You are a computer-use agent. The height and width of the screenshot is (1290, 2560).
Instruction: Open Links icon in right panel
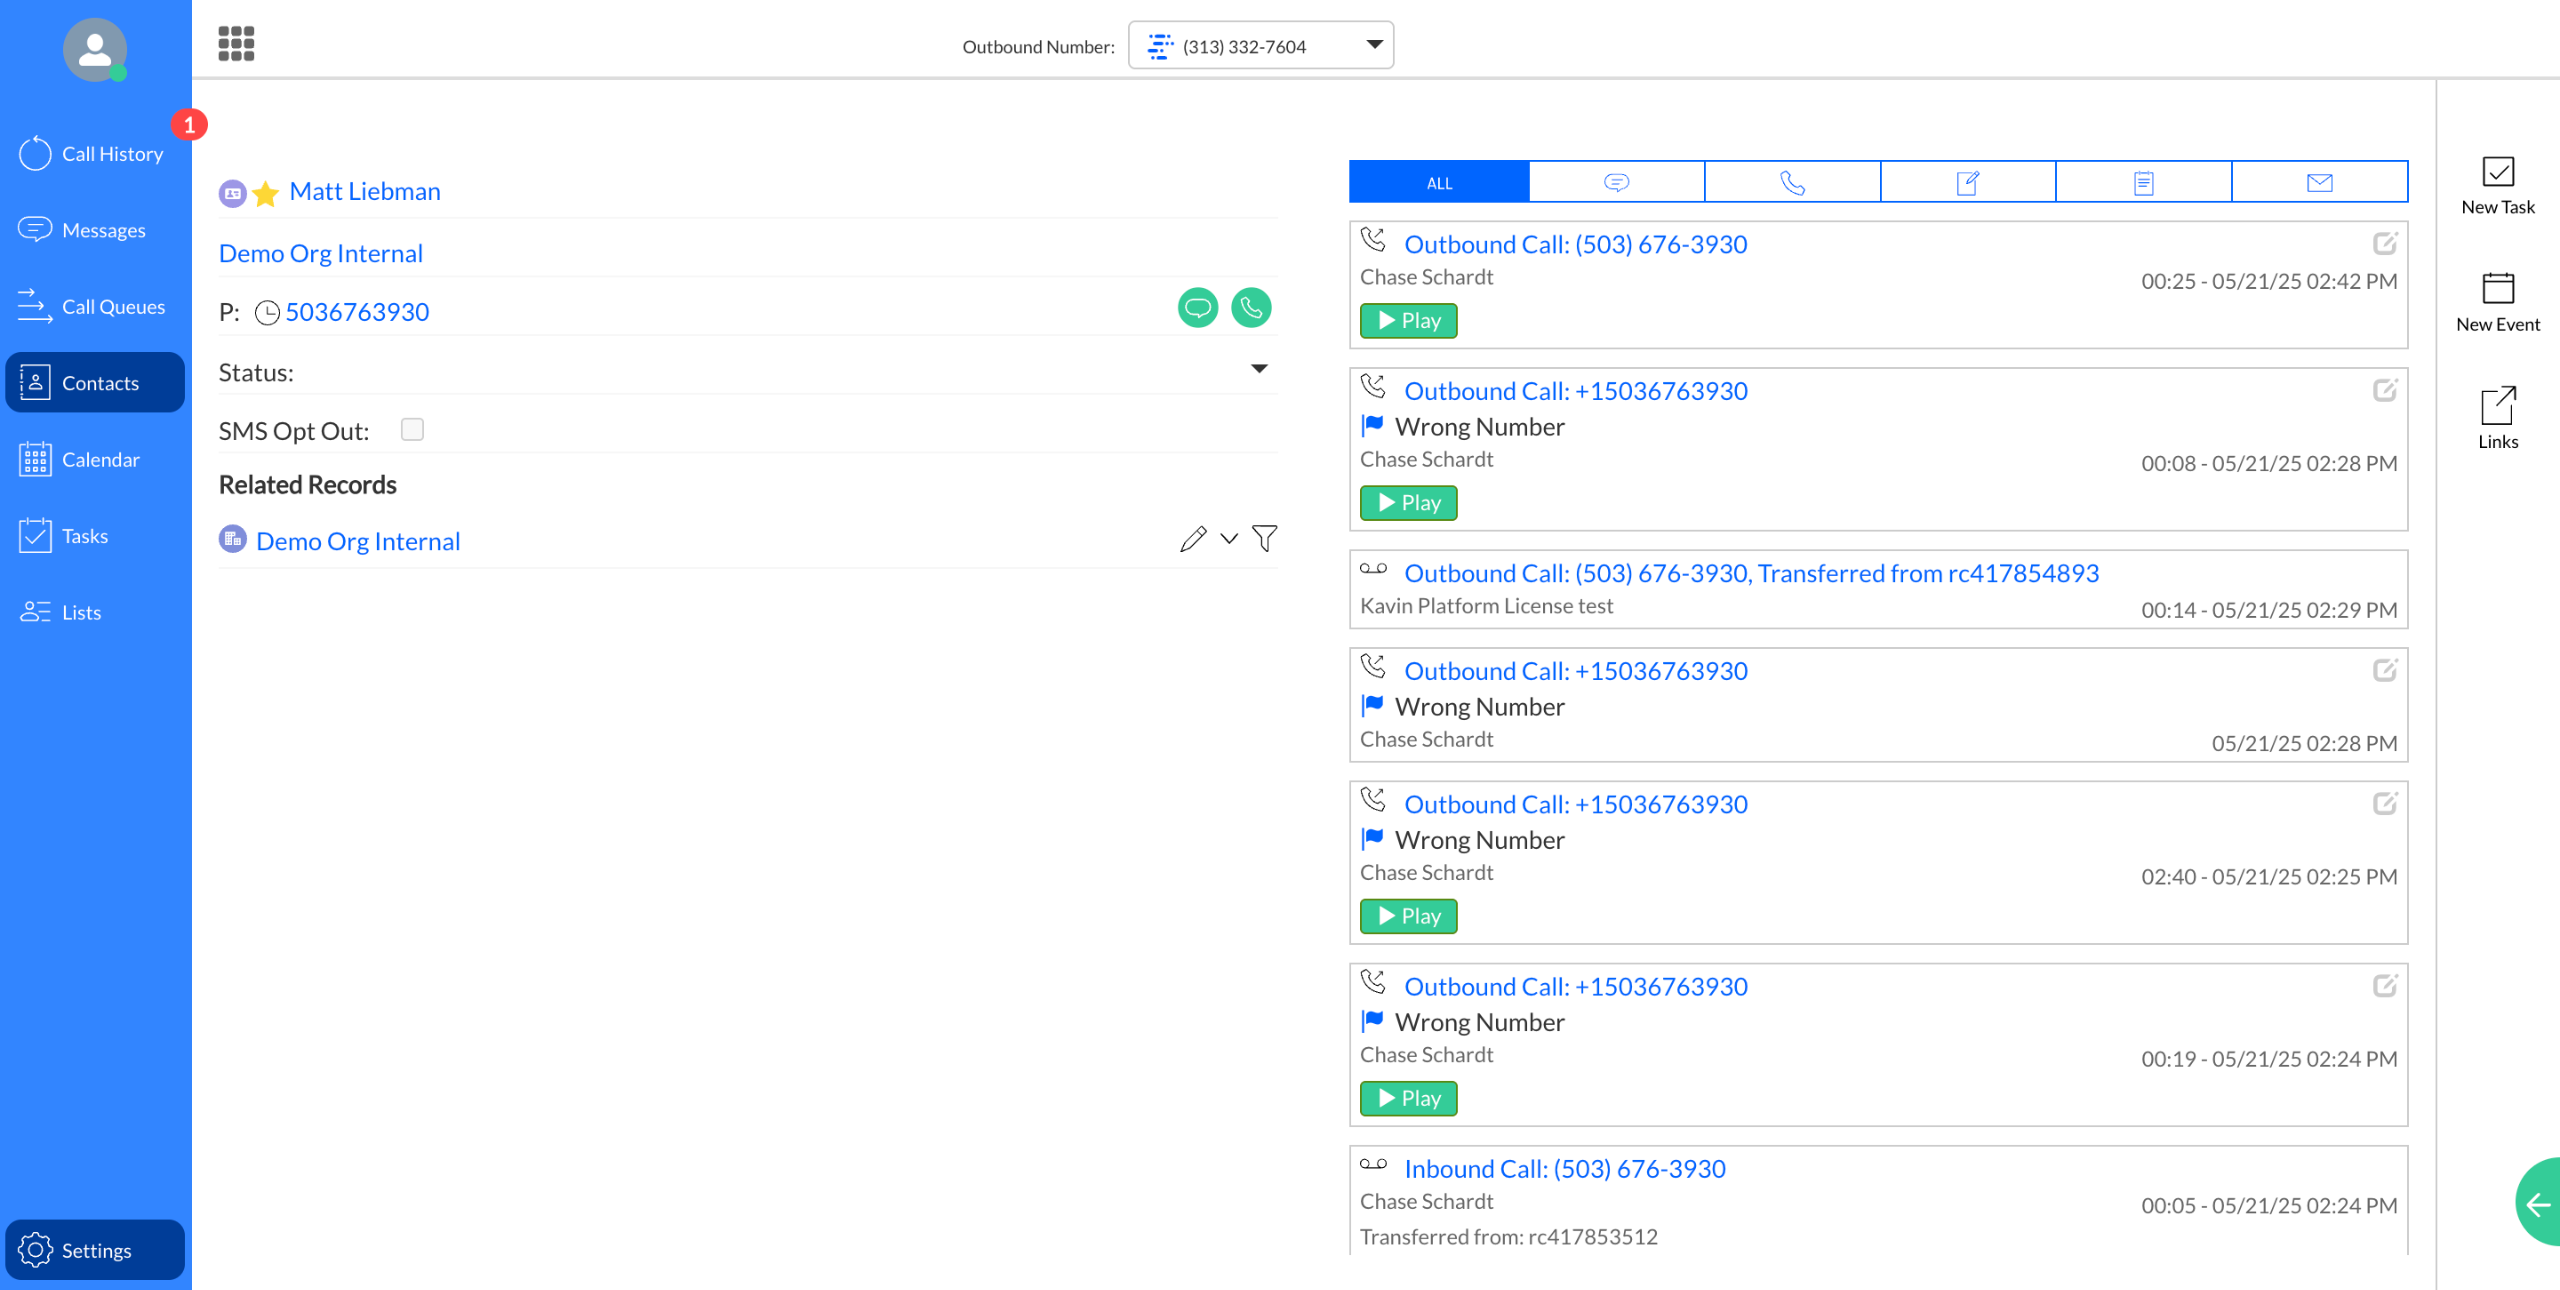tap(2497, 420)
